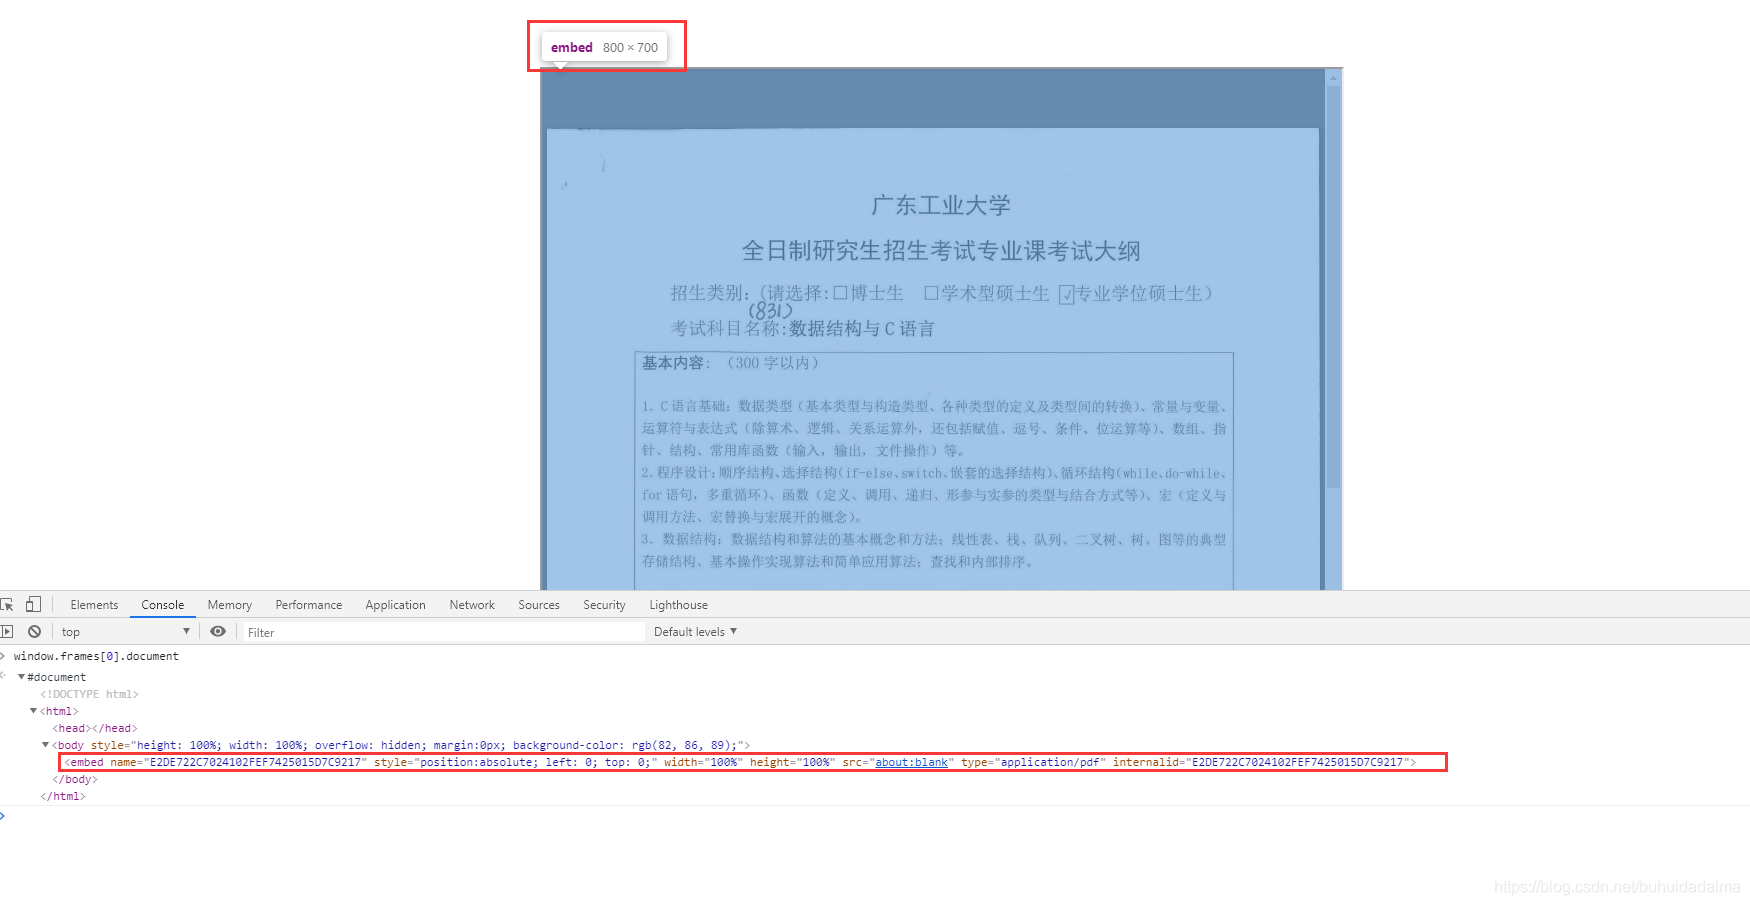Open the Performance tab
Viewport: 1750px width, 905px height.
pos(309,605)
